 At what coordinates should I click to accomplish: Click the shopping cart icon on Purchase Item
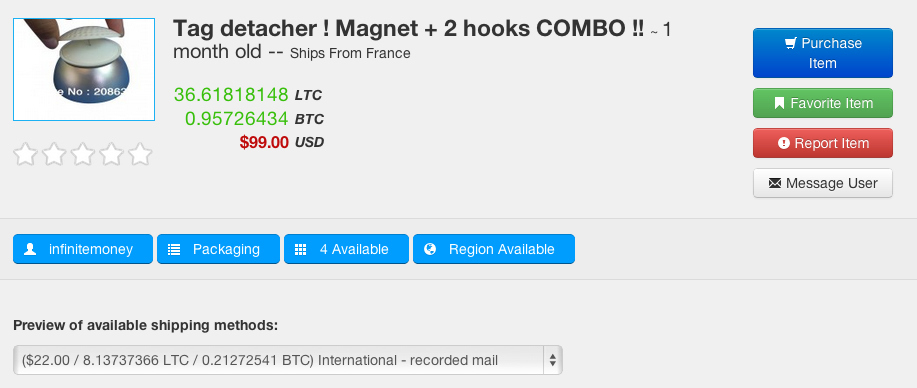791,43
